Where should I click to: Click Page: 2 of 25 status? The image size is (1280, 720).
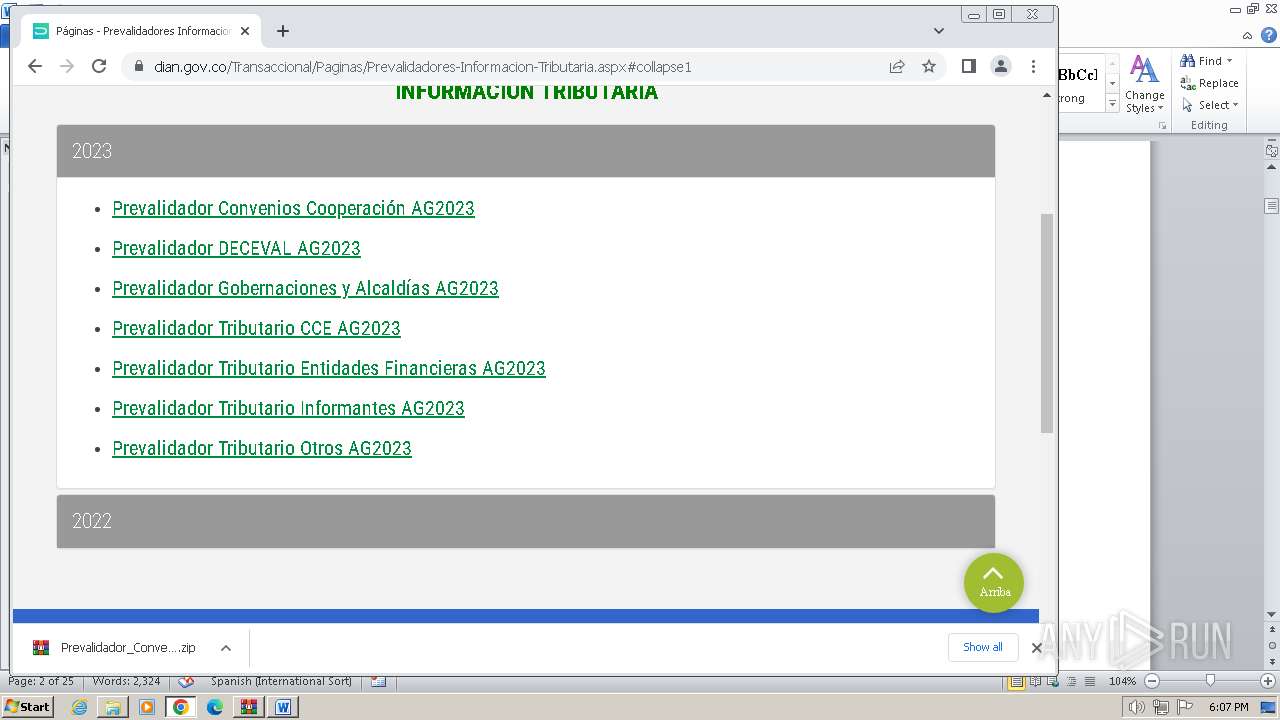pos(41,681)
